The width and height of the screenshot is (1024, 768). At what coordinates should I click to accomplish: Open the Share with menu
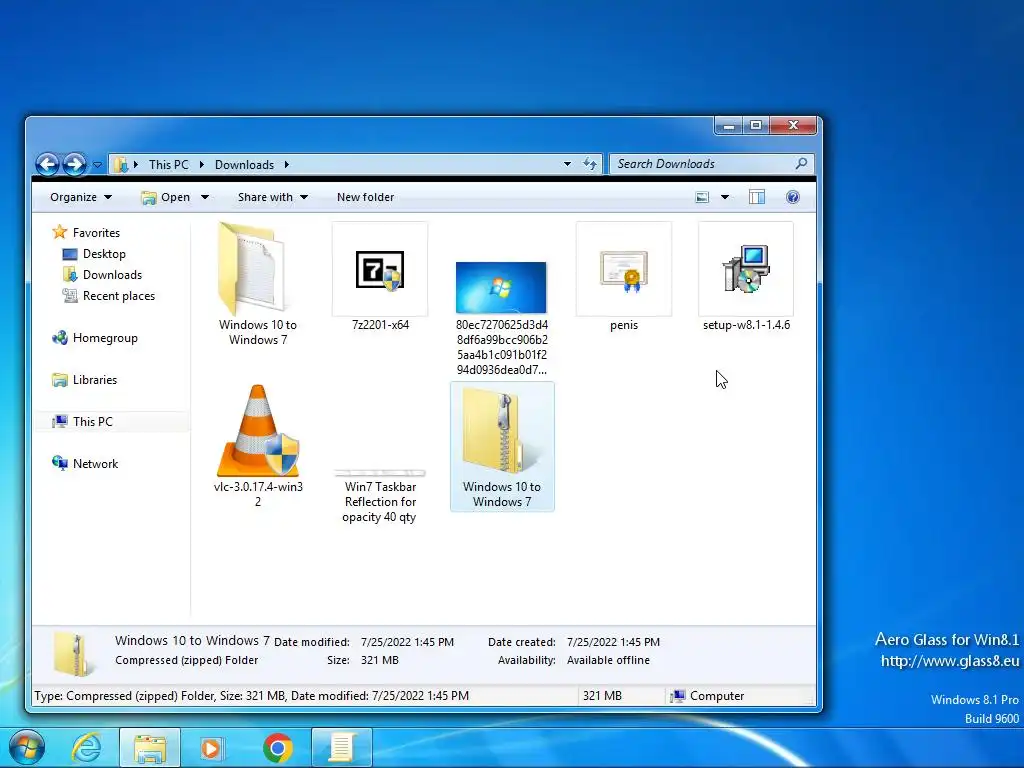(x=272, y=197)
